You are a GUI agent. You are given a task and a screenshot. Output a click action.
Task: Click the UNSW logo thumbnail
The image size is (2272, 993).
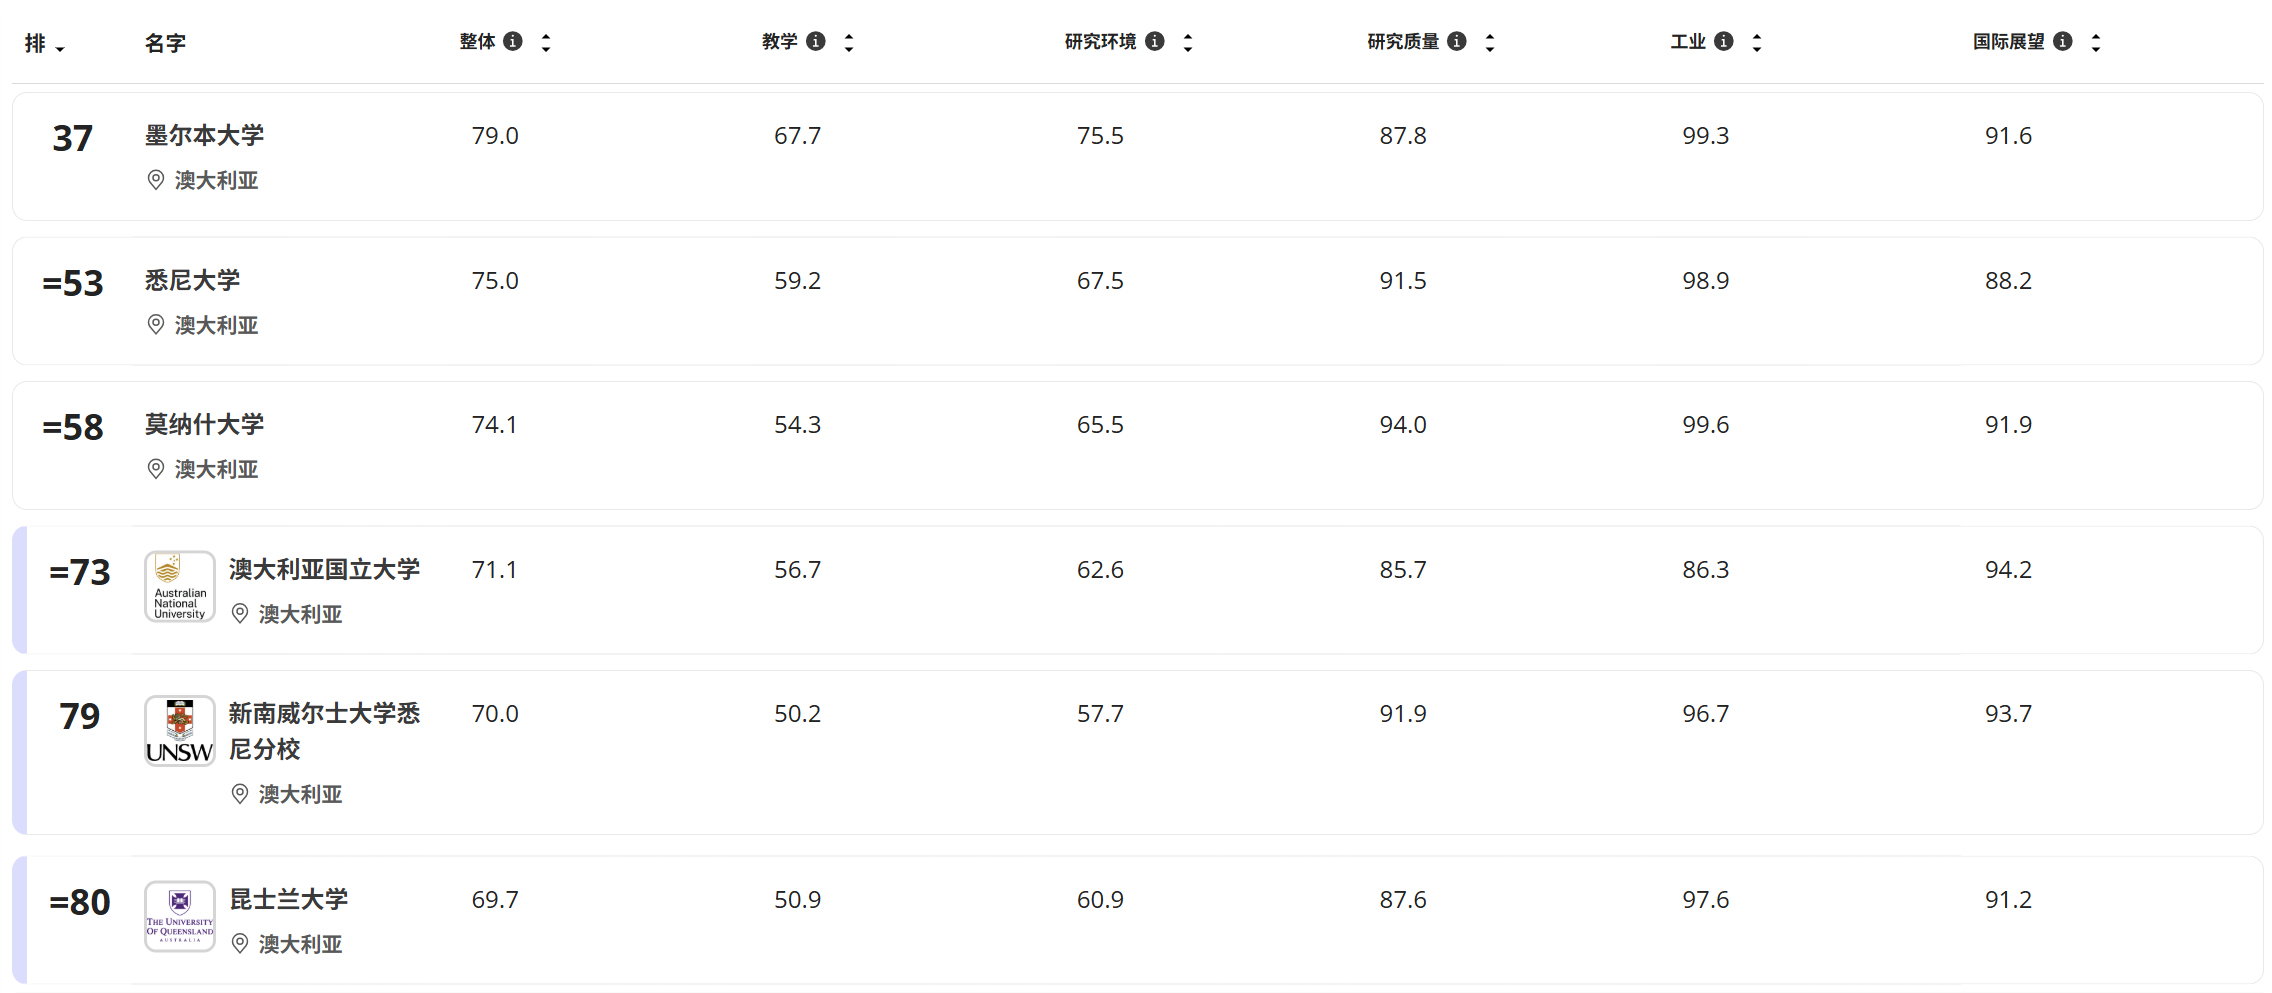point(180,731)
